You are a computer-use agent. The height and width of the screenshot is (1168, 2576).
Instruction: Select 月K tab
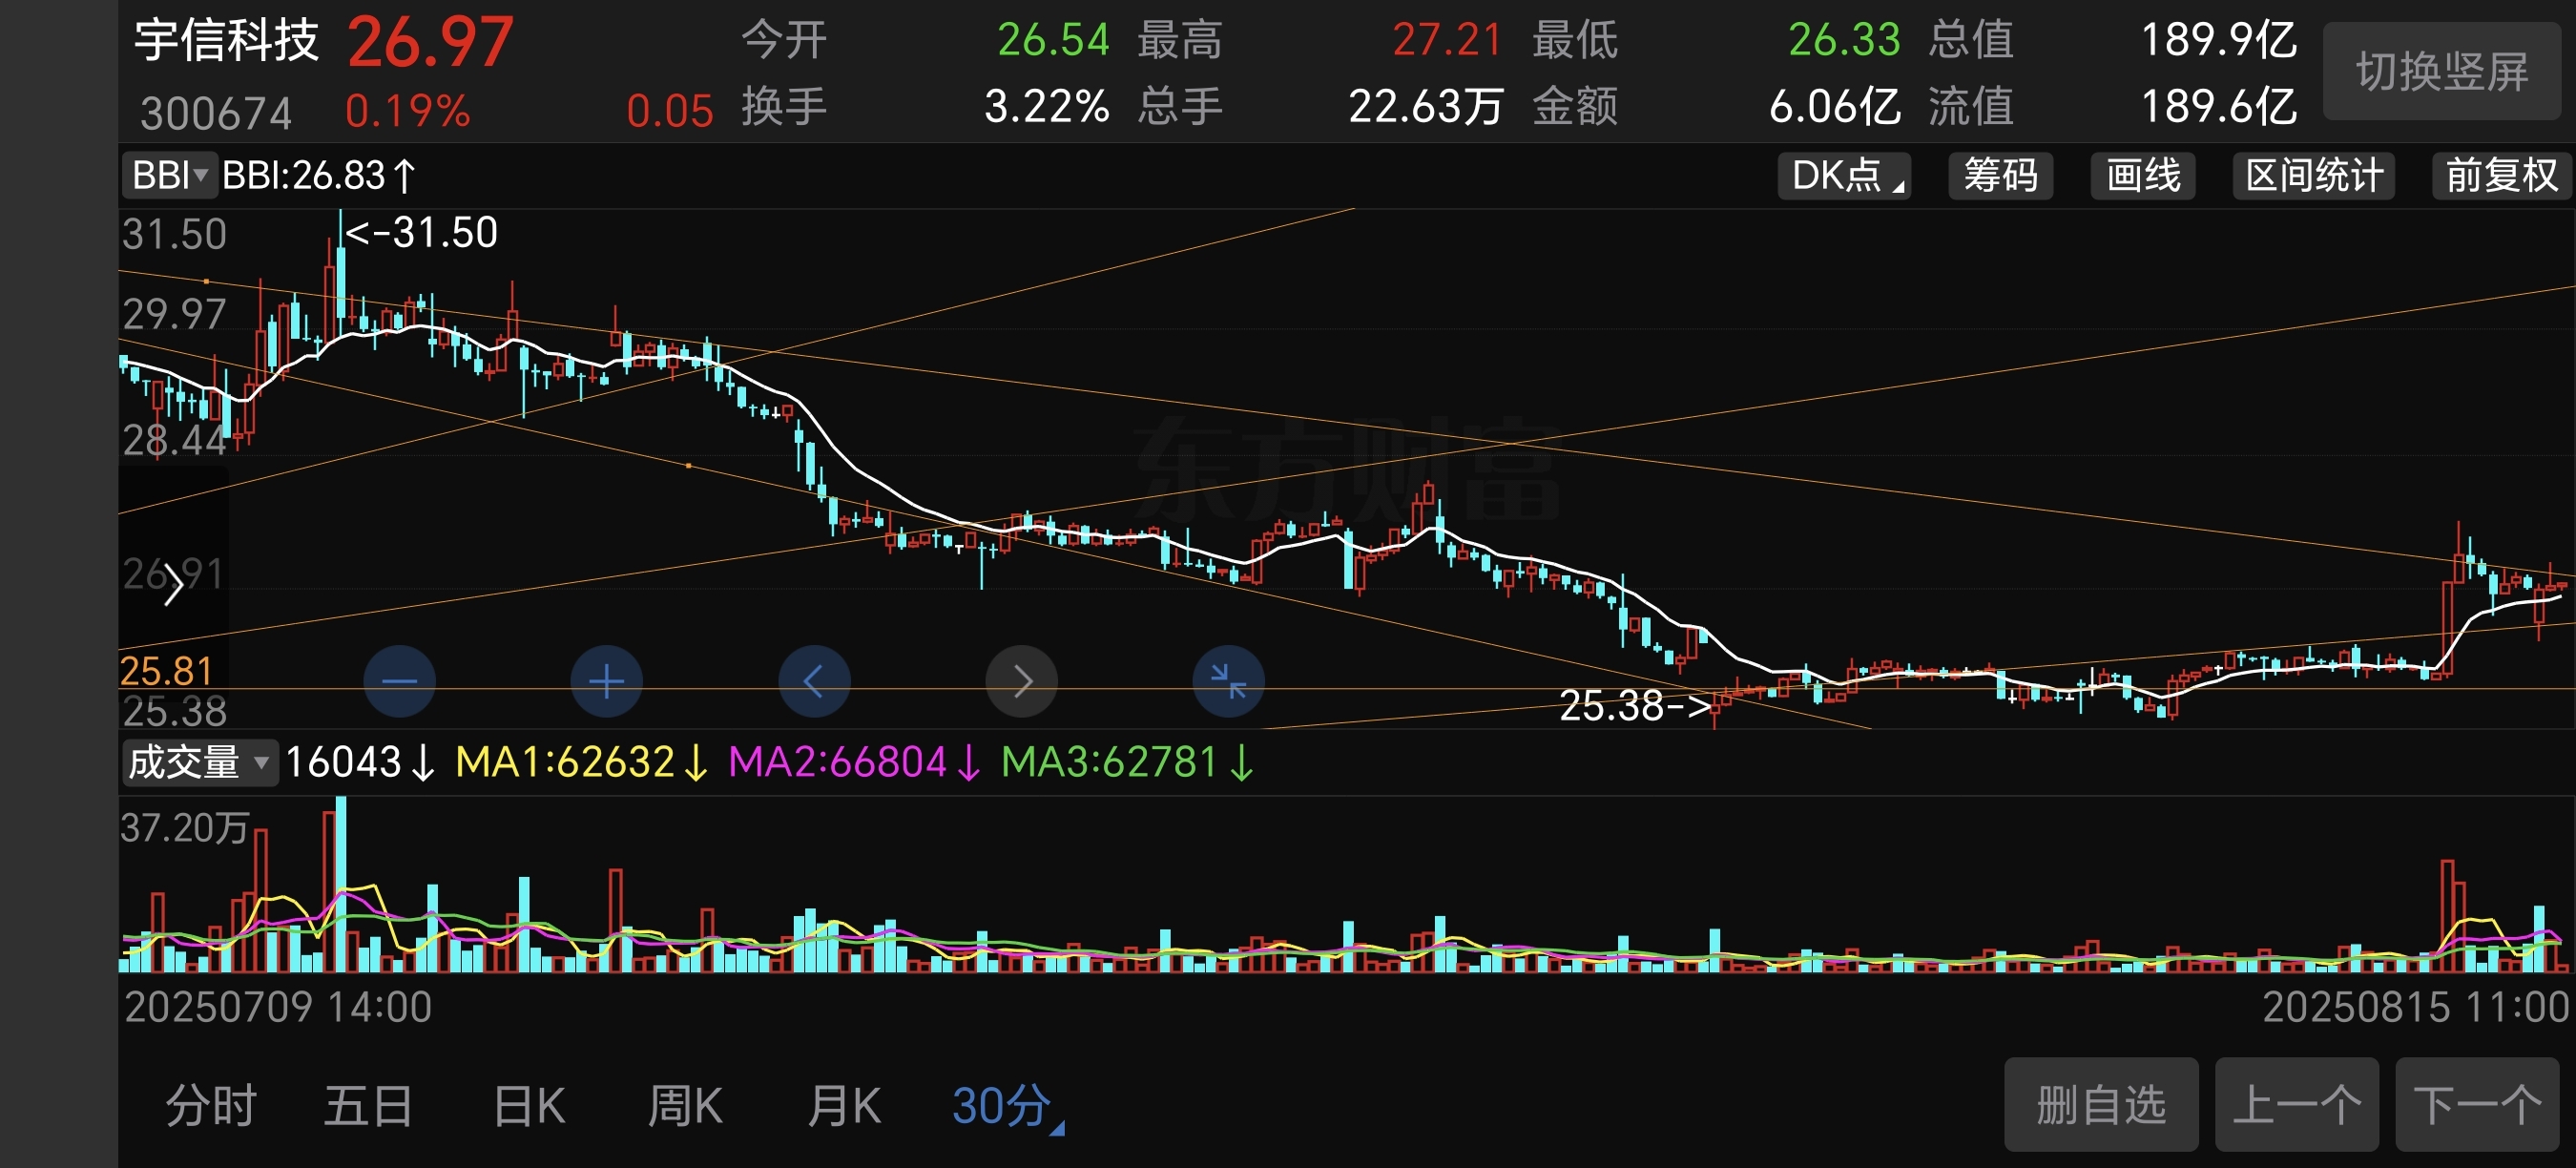point(844,1106)
